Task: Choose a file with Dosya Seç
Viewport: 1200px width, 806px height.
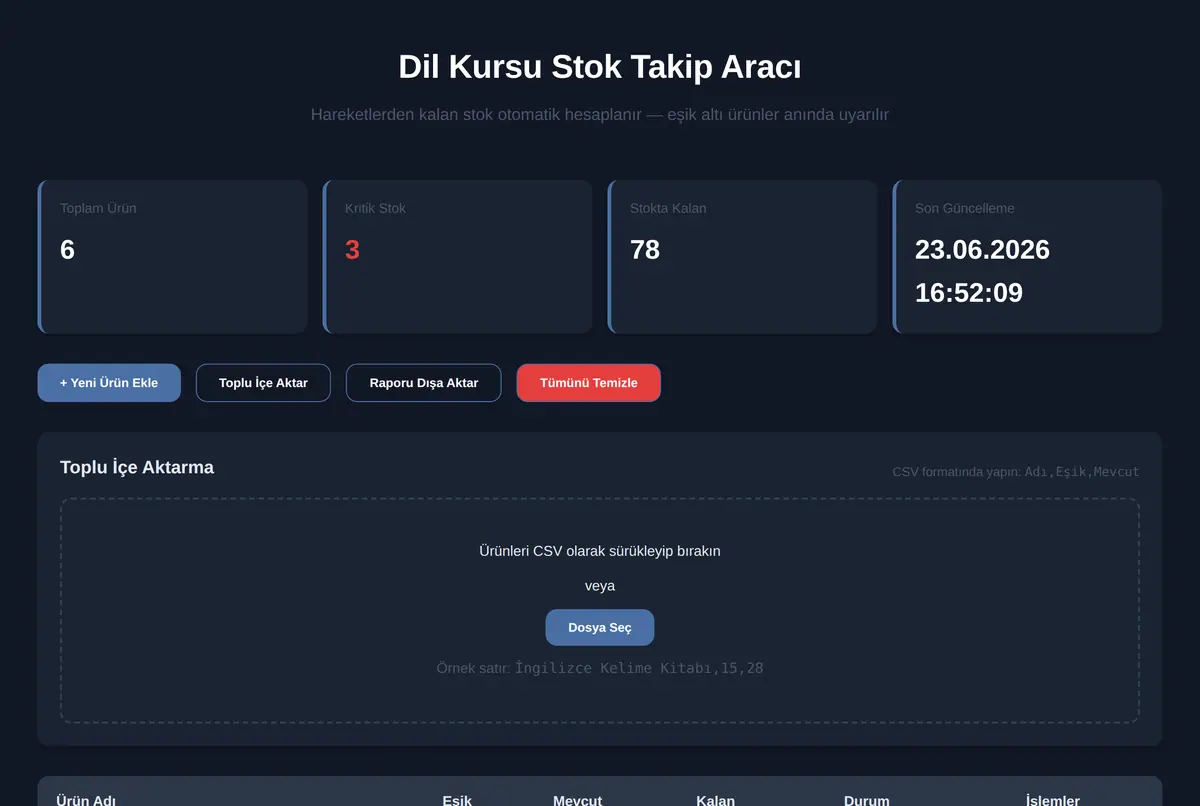Action: 600,628
